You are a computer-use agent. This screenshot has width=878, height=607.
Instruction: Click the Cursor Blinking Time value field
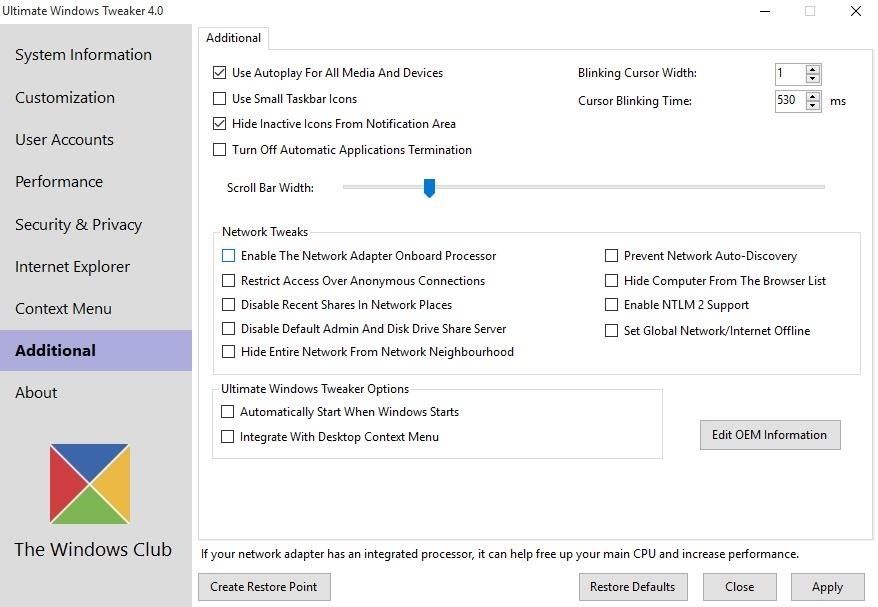(791, 101)
